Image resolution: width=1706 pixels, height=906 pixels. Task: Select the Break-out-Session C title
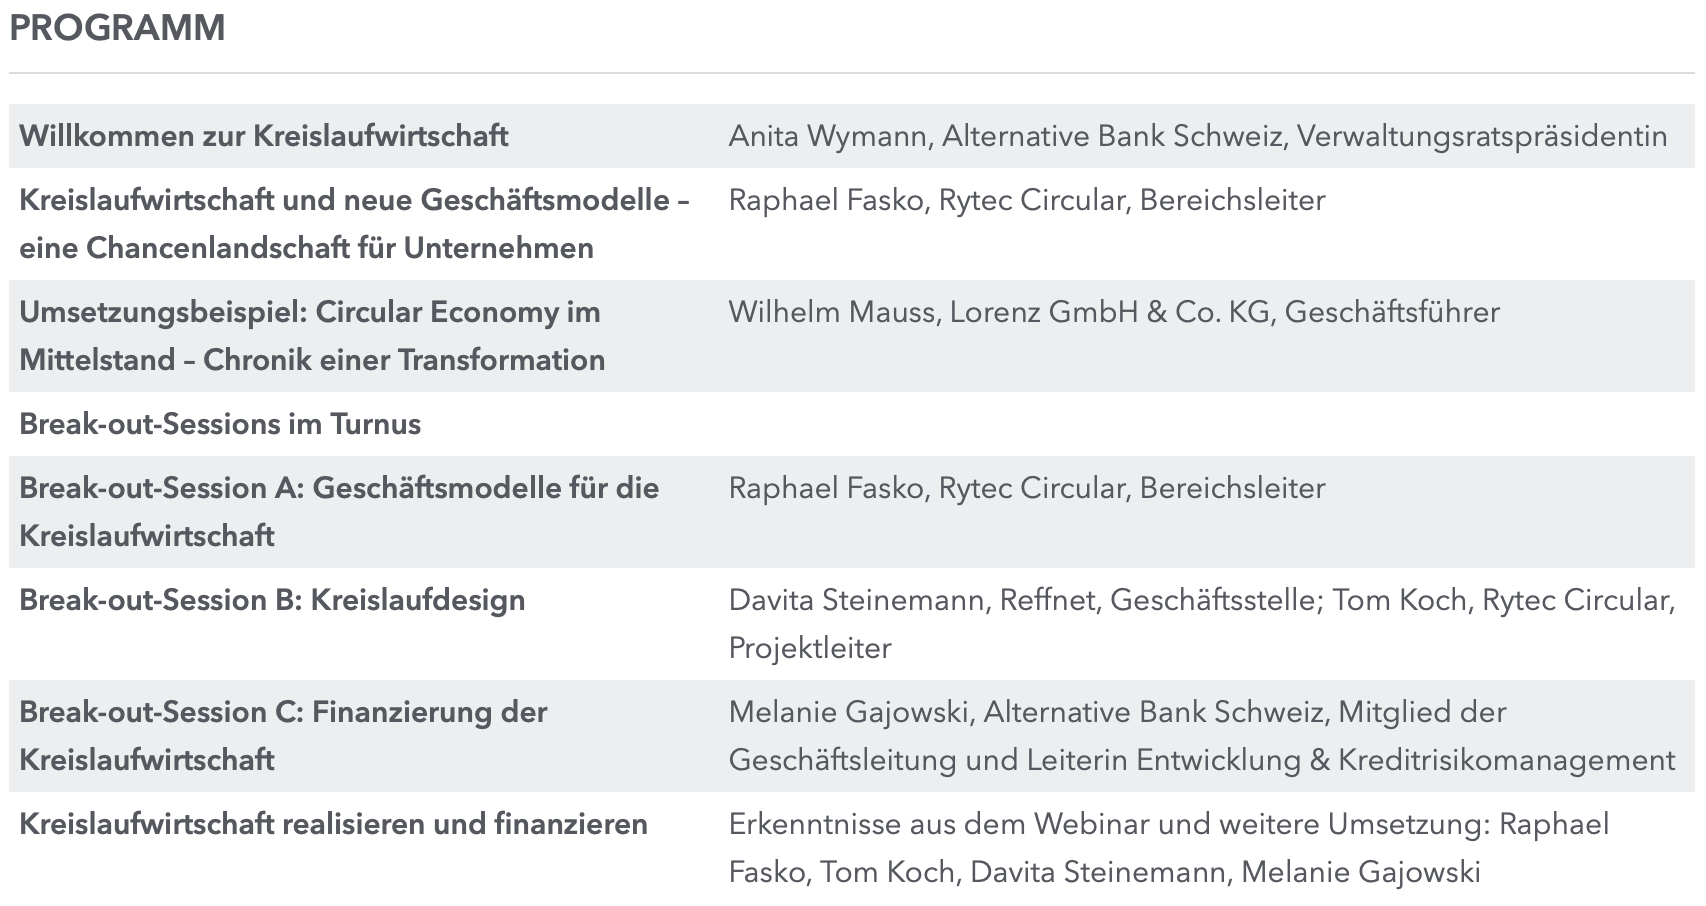click(x=283, y=712)
